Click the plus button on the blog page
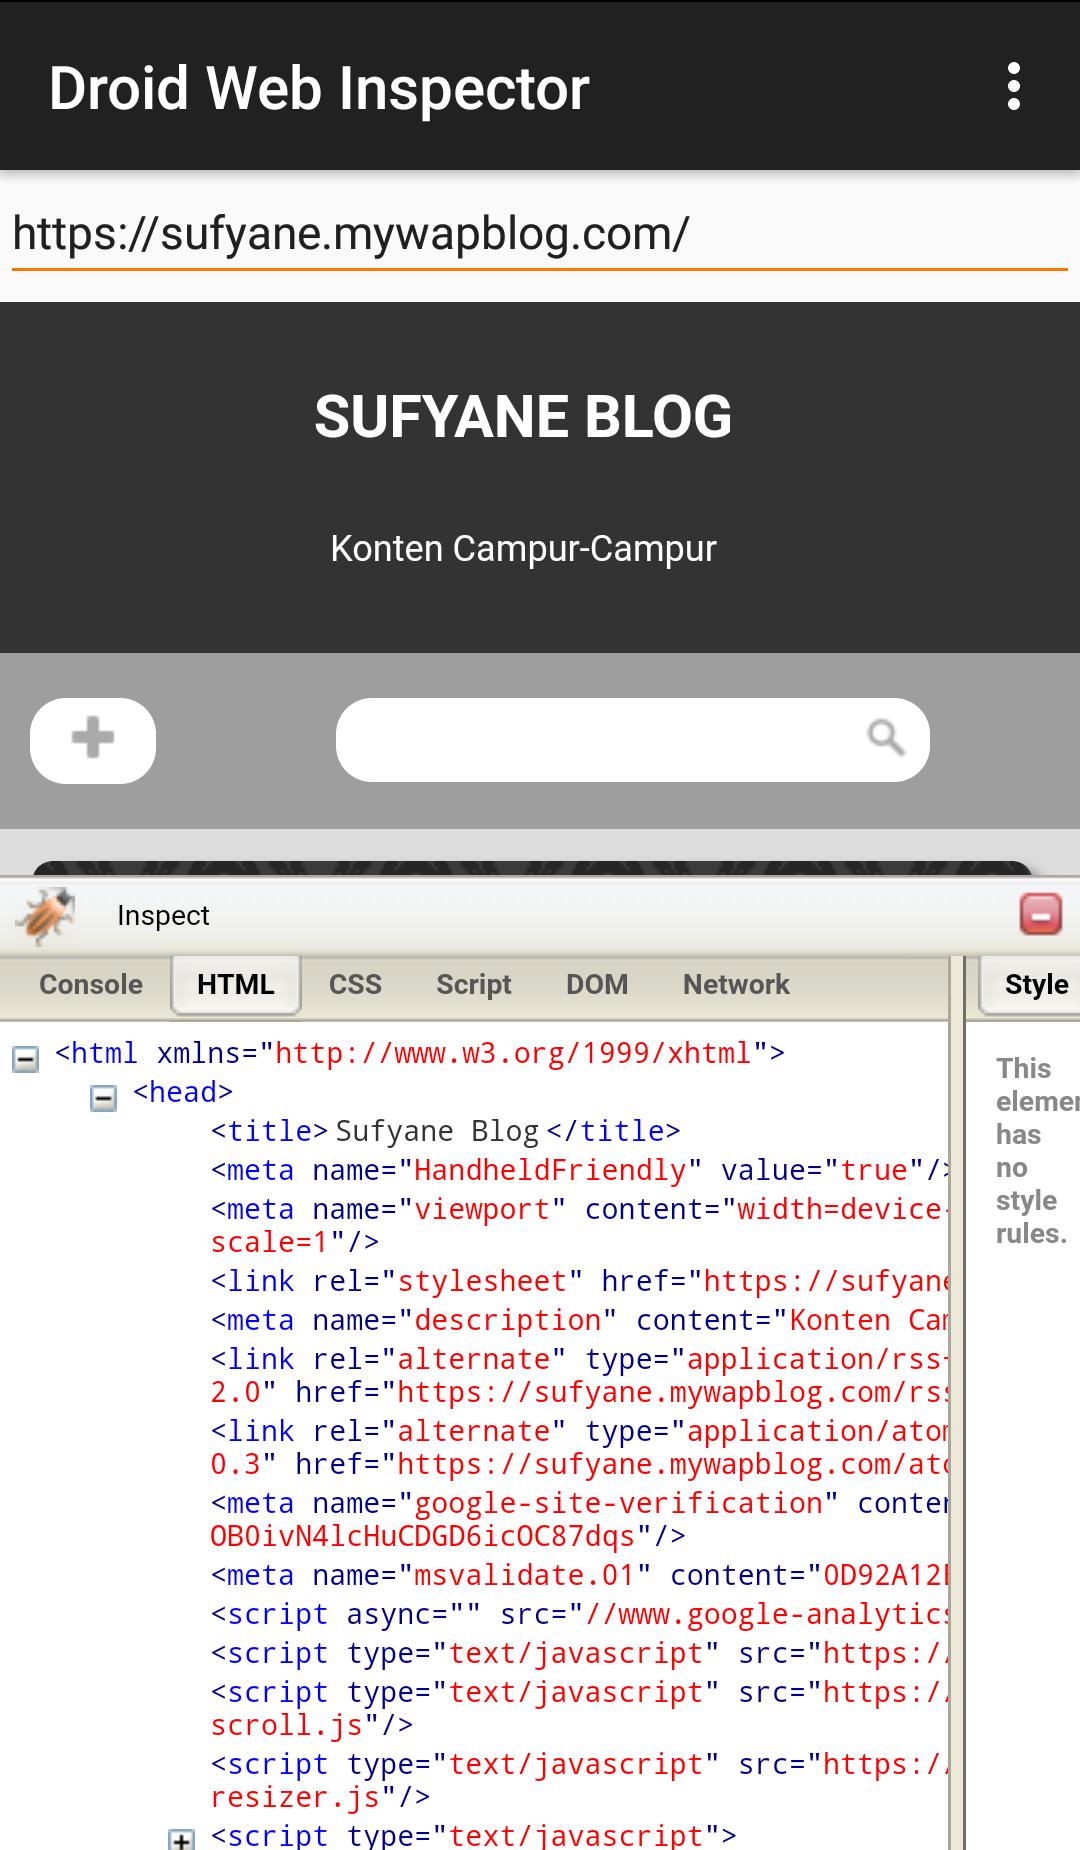Screen dimensions: 1080x1850 tap(93, 740)
